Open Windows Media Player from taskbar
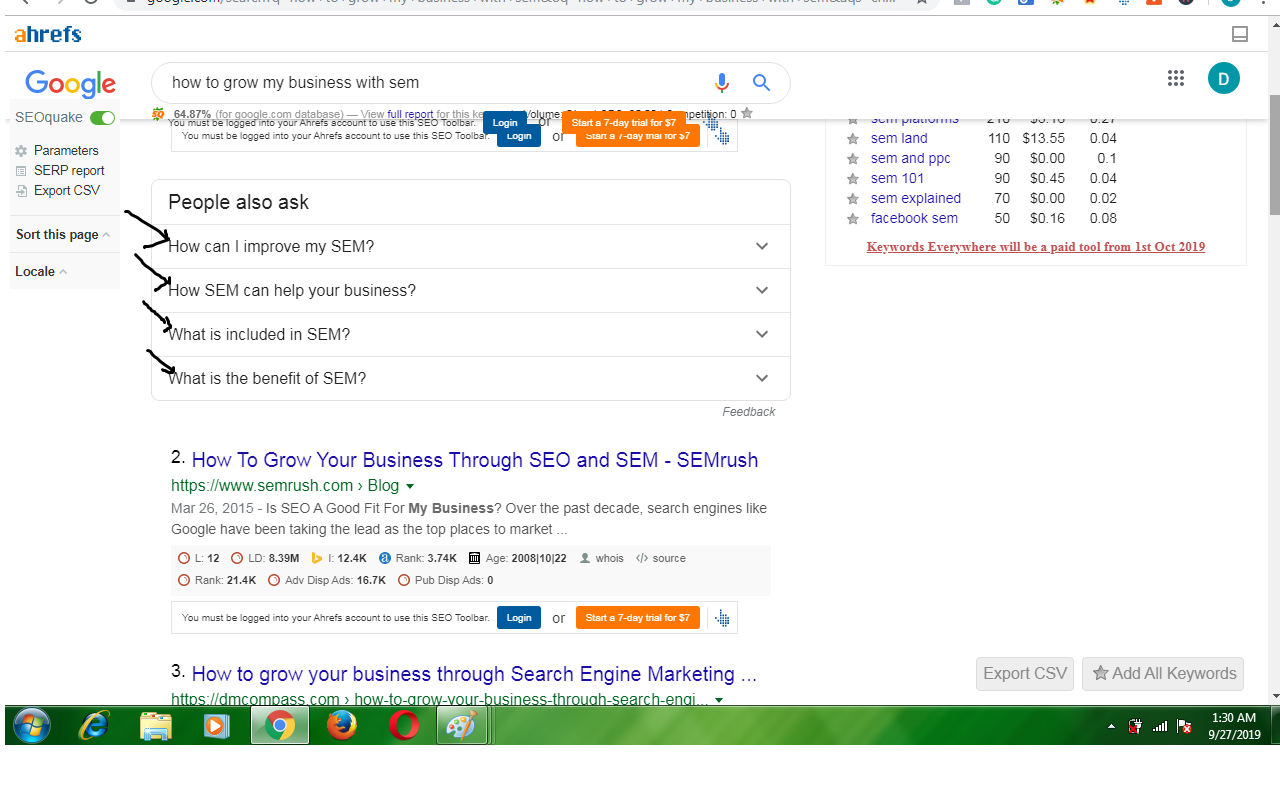Viewport: 1280px width, 800px height. (x=216, y=725)
